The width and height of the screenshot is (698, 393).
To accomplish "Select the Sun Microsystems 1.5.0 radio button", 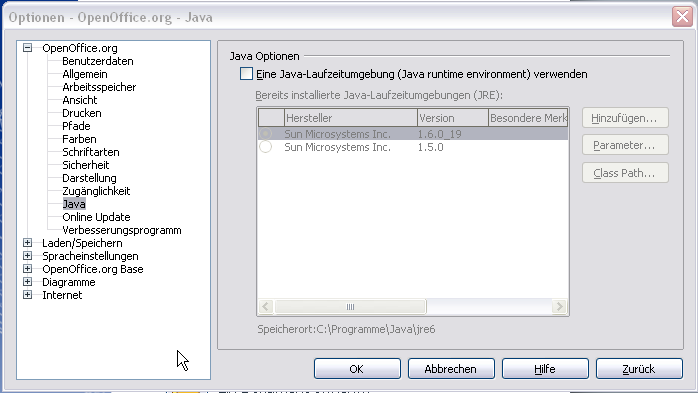I will click(x=265, y=147).
